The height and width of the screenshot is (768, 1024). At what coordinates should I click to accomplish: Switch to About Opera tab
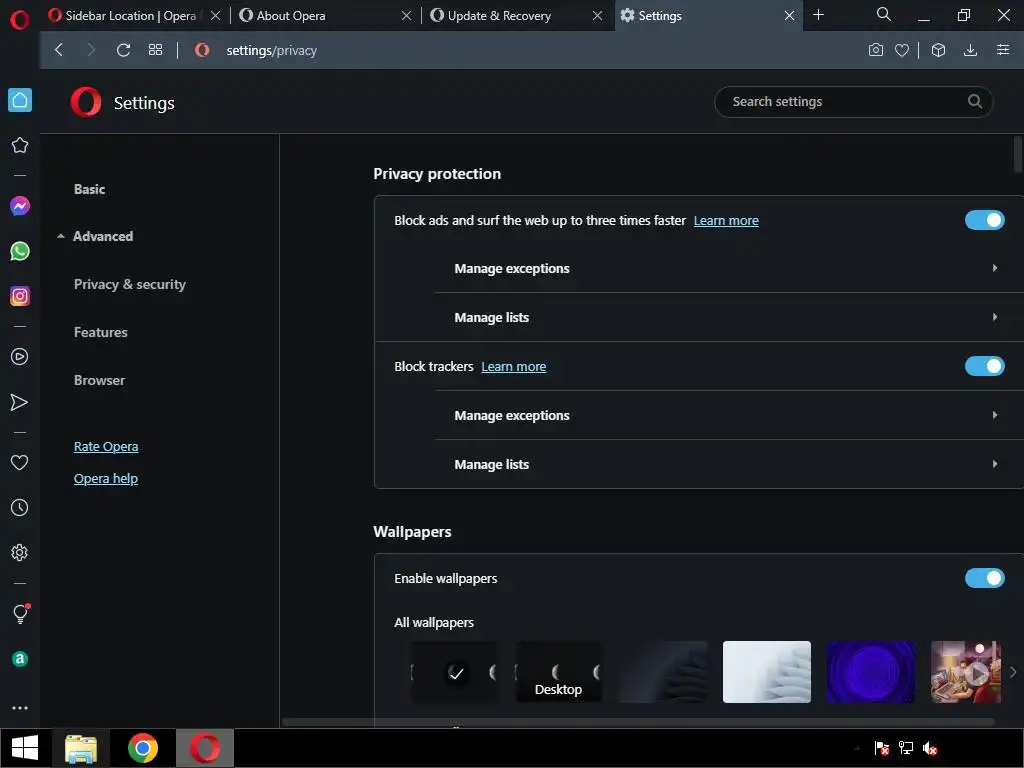(291, 15)
